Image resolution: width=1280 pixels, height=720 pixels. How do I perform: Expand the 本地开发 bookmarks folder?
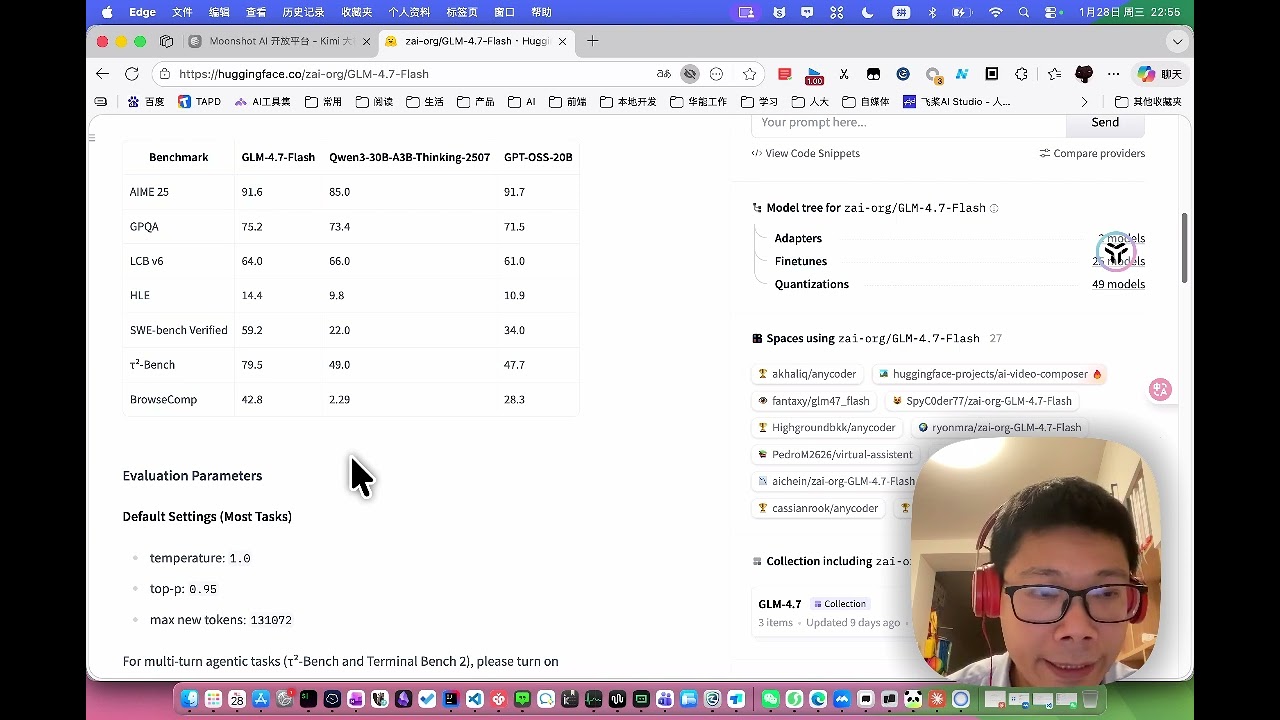[x=629, y=102]
